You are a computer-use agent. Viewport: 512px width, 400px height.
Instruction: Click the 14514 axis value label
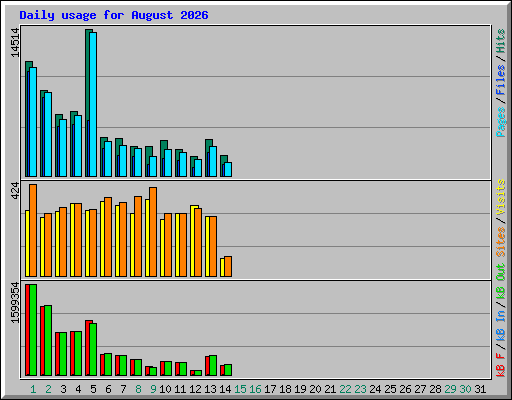pos(15,43)
